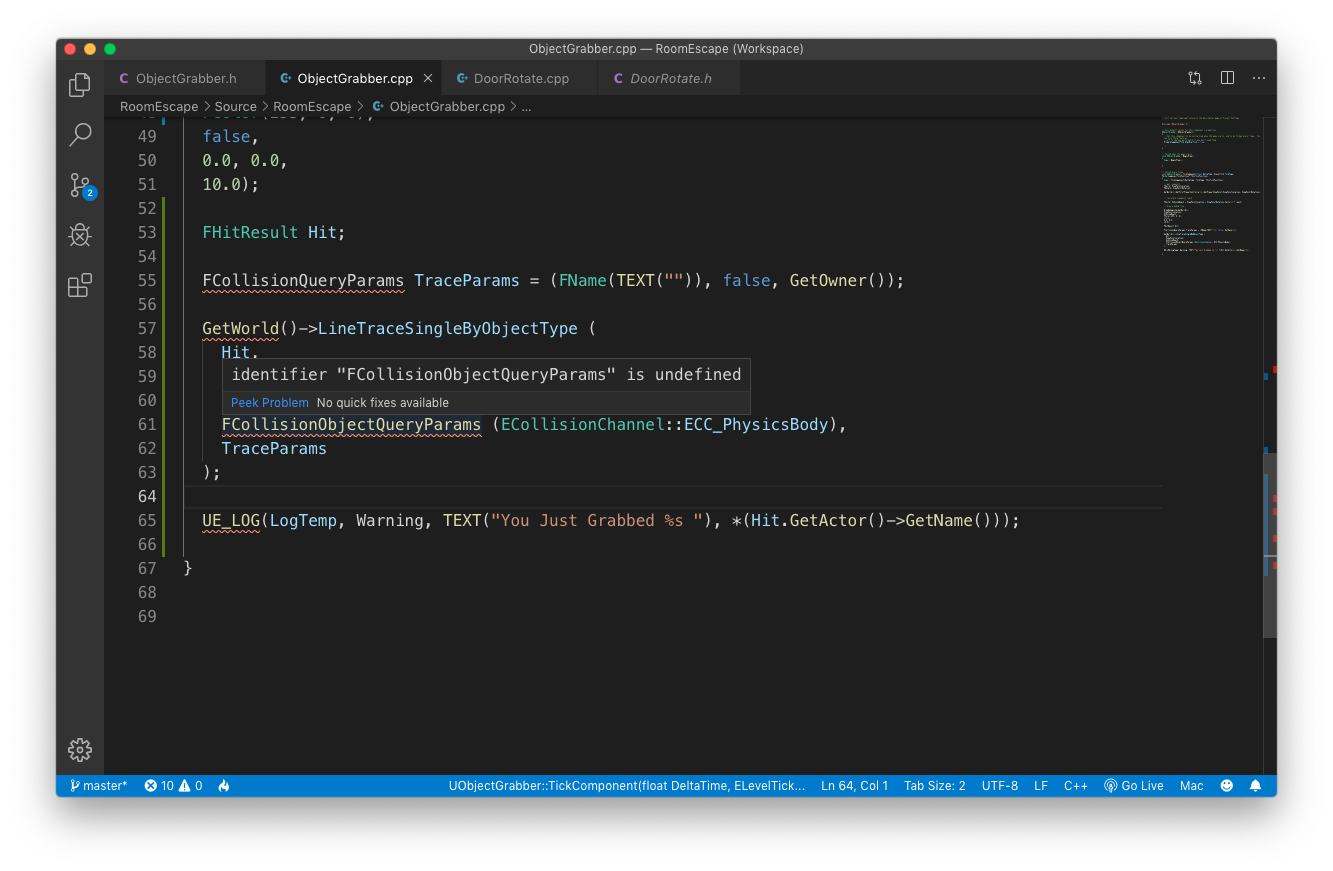Open the Search view

[x=79, y=135]
